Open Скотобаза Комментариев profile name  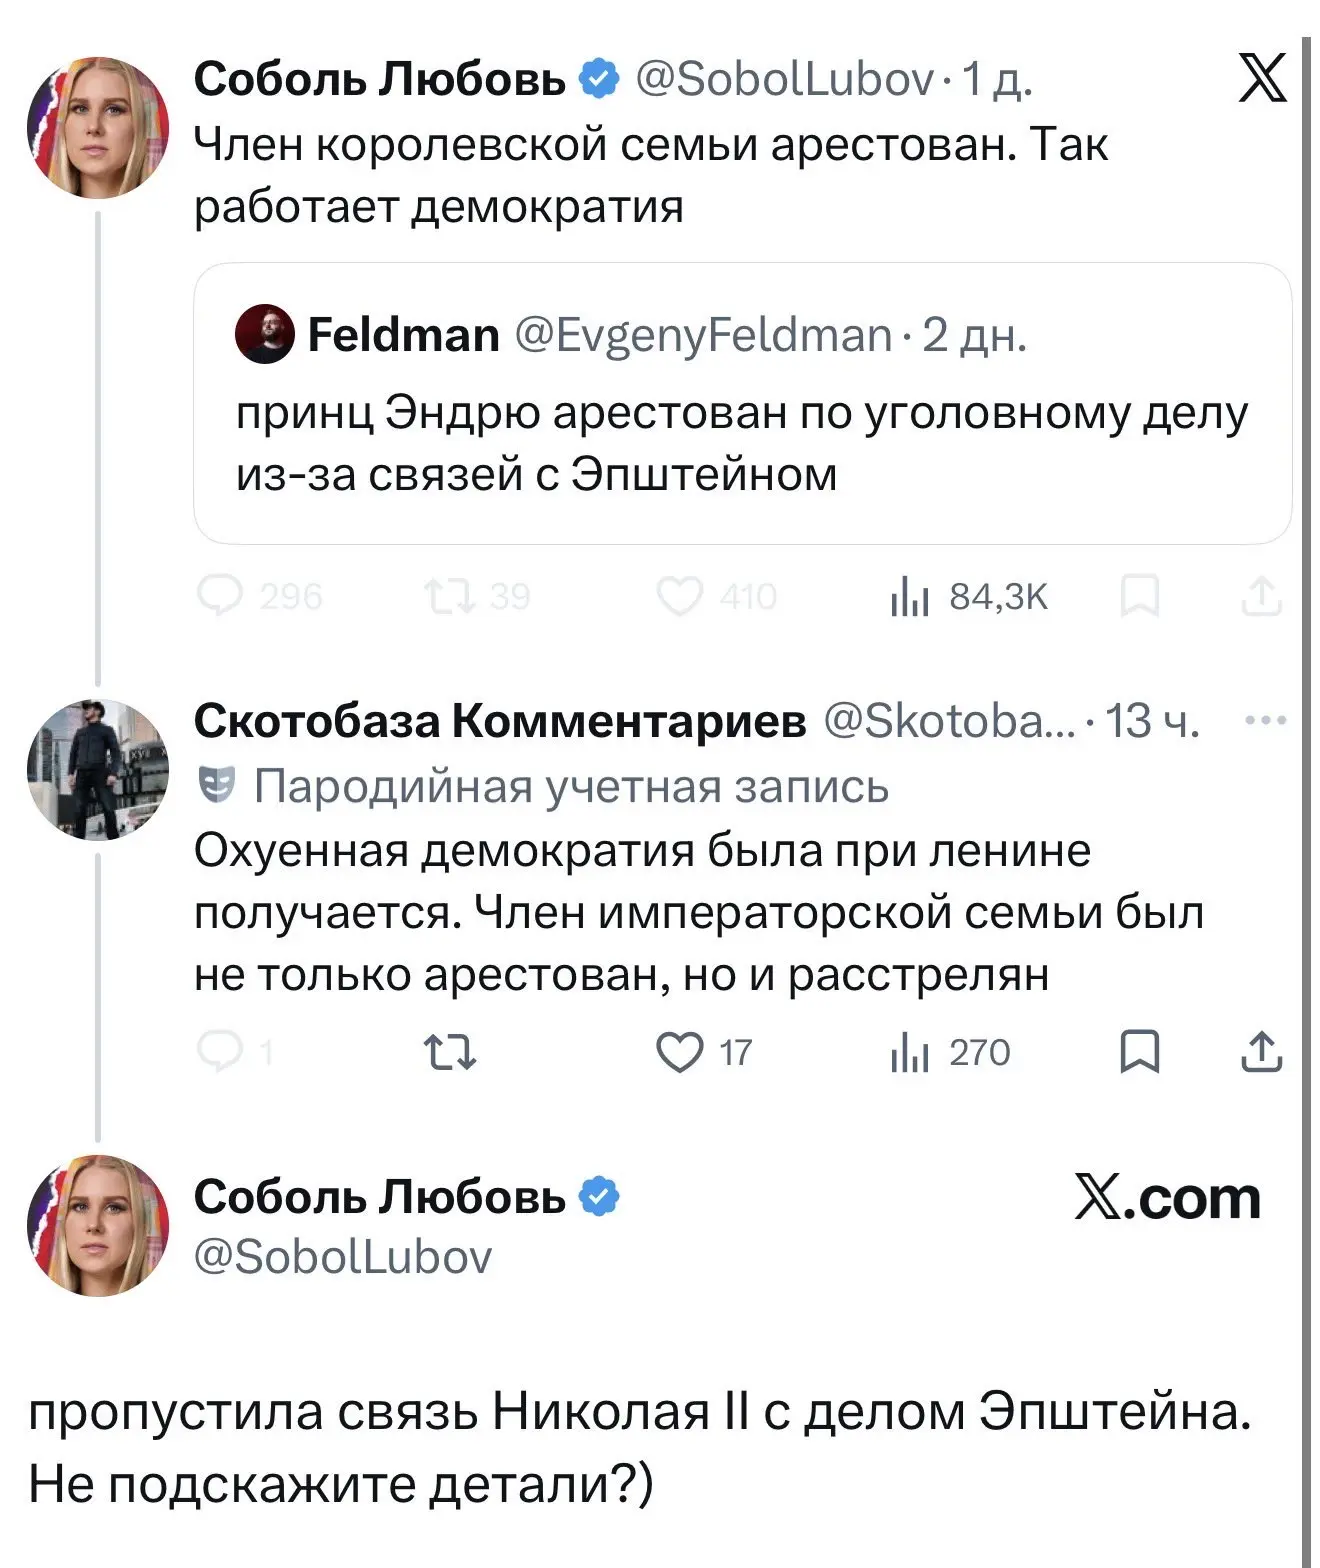499,720
